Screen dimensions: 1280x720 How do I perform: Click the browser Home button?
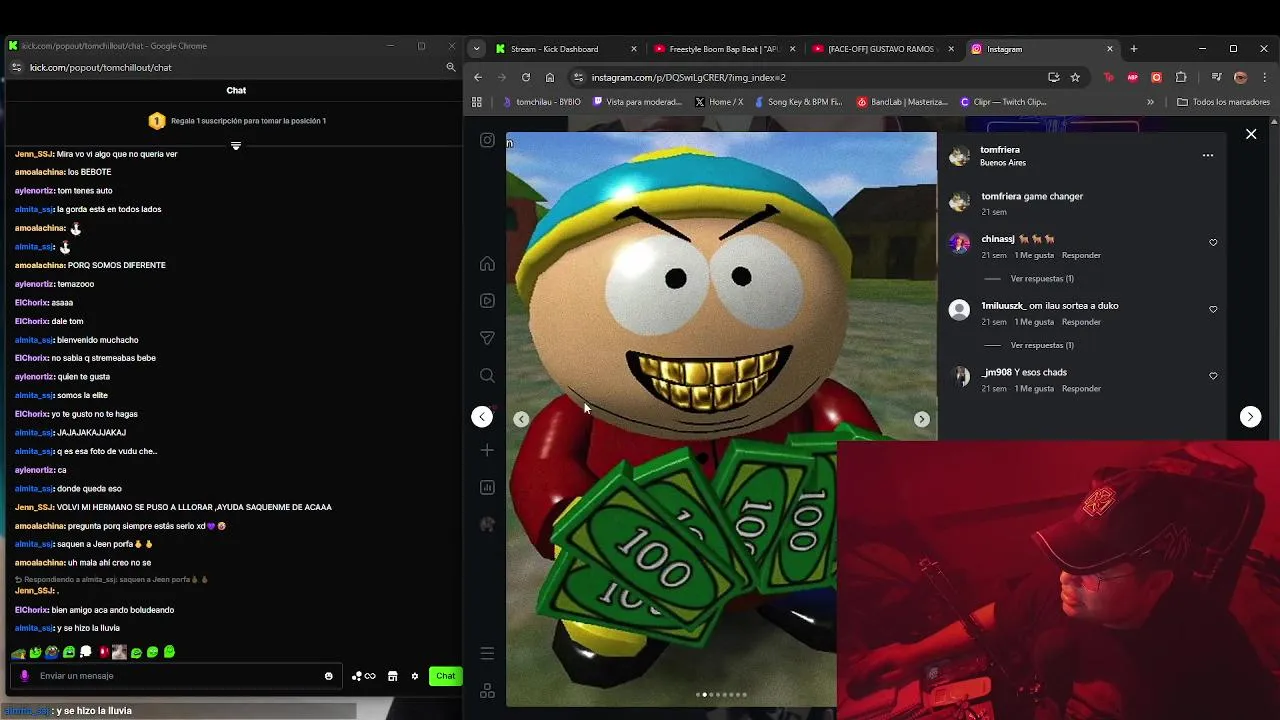550,77
